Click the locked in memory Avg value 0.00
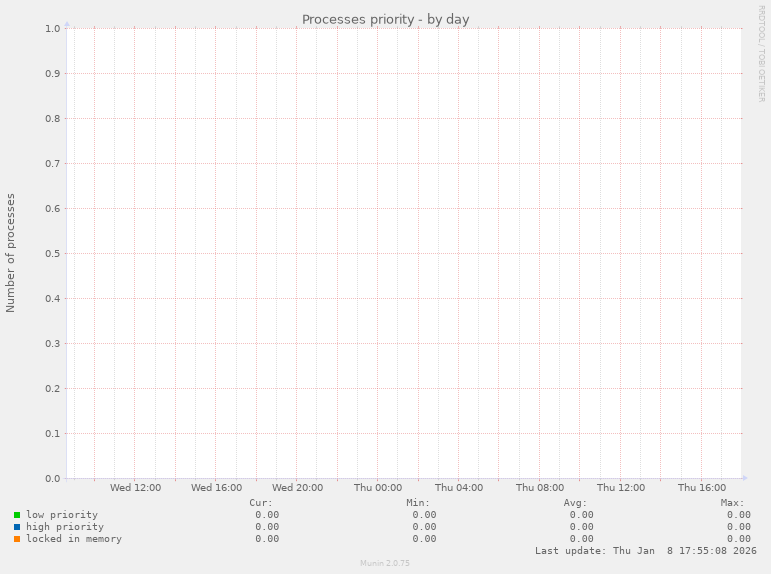The image size is (771, 574). [x=582, y=539]
